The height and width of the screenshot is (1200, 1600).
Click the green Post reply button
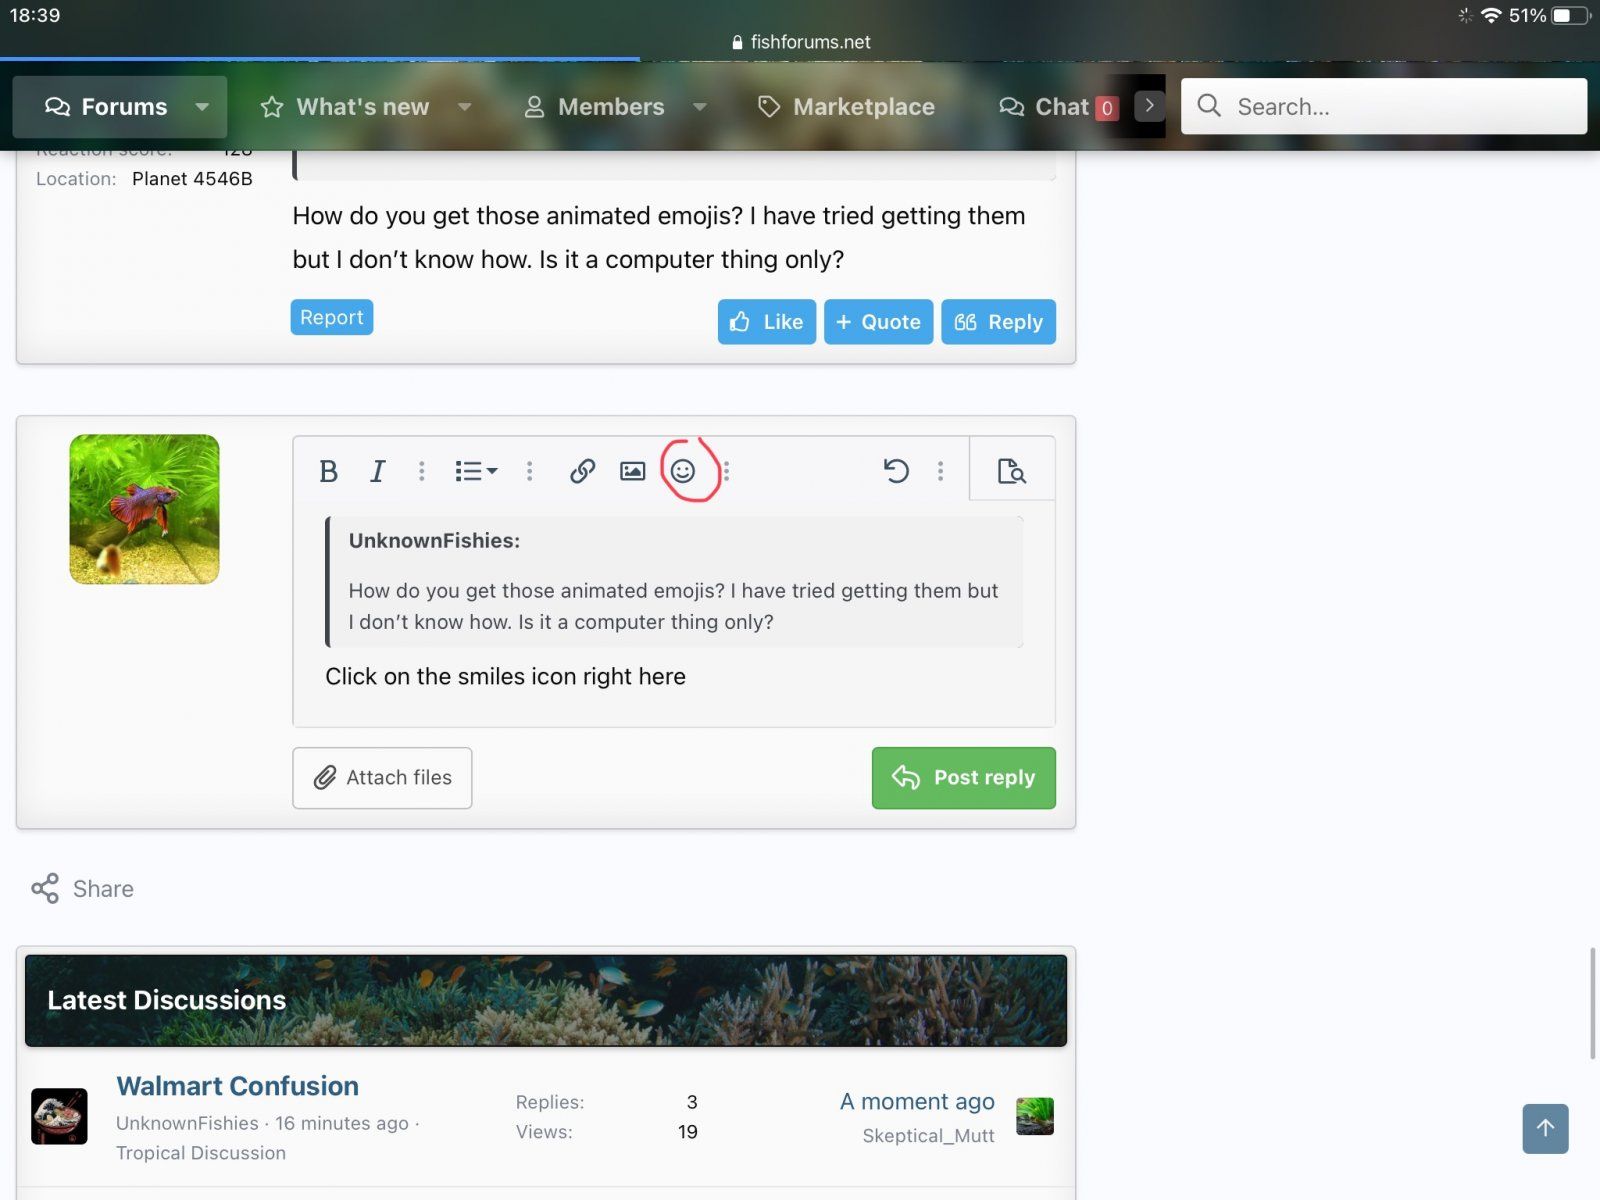963,778
